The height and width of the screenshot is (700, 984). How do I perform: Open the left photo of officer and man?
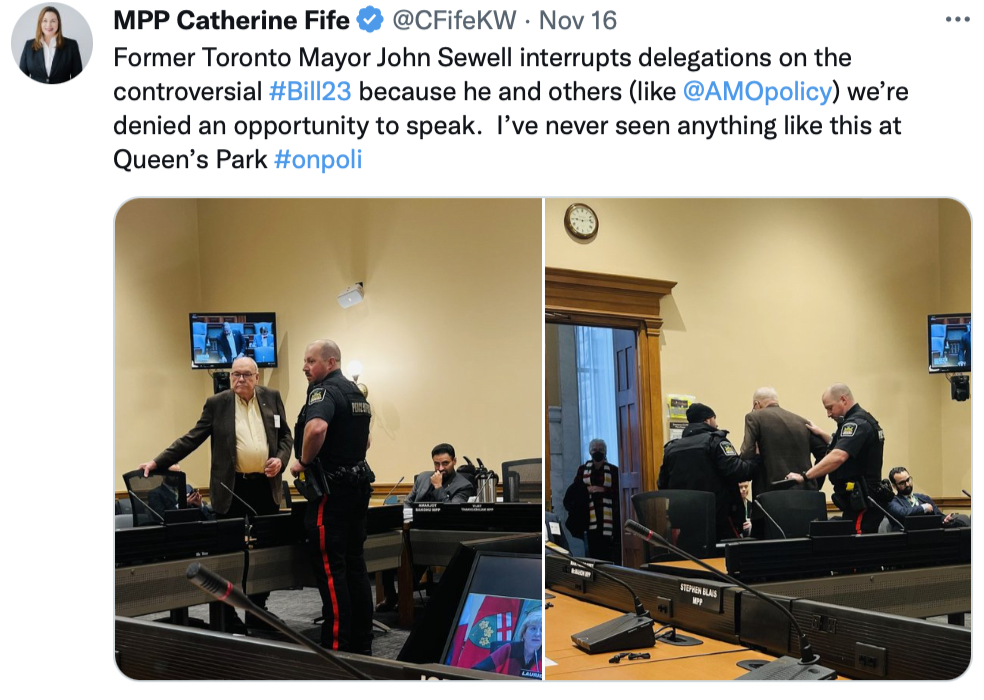(328, 439)
